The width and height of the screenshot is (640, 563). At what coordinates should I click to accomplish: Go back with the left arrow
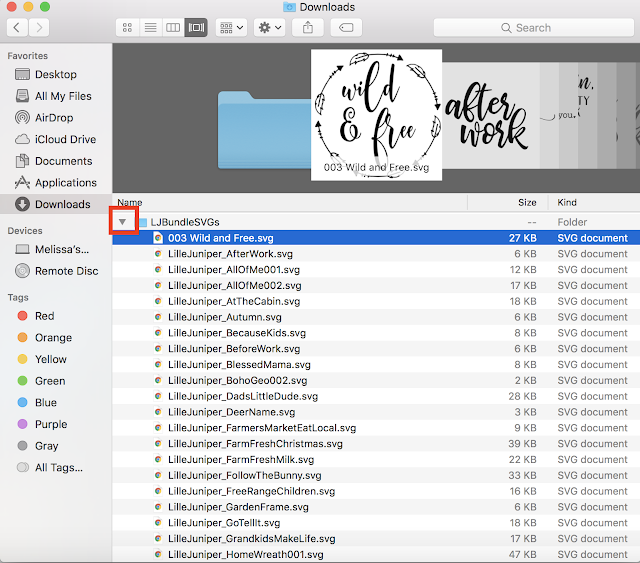pyautogui.click(x=17, y=27)
